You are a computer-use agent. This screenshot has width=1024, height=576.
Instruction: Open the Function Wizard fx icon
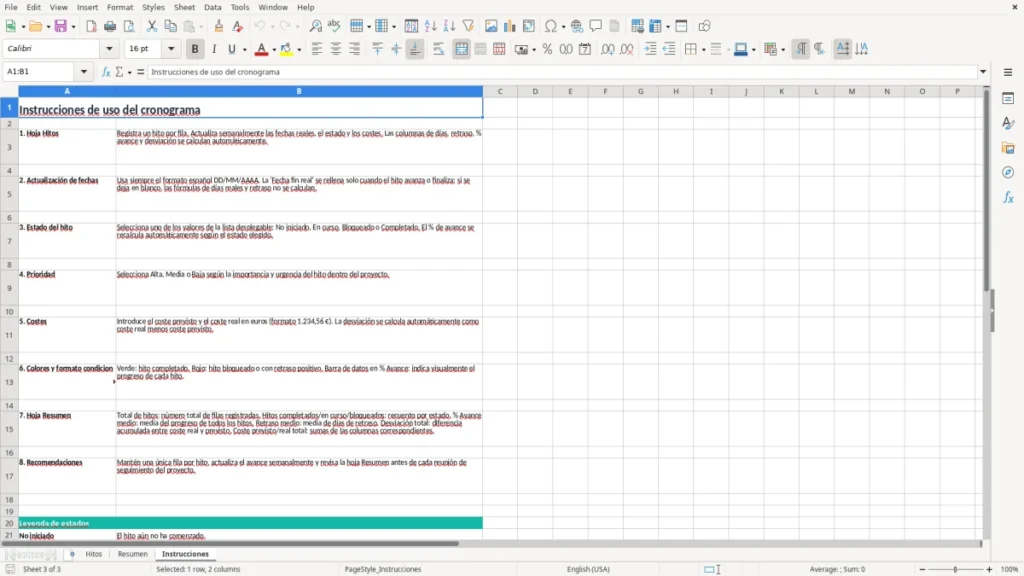[x=106, y=72]
